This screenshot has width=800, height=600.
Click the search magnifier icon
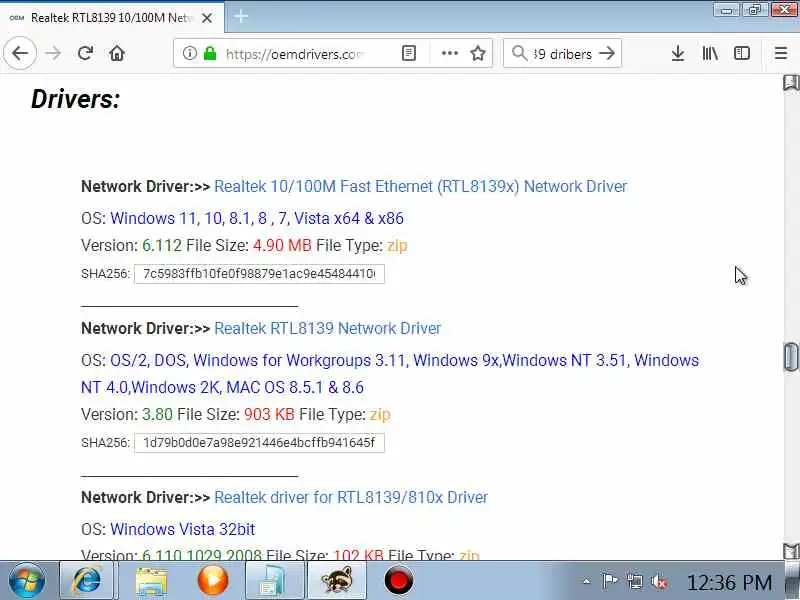click(x=519, y=53)
